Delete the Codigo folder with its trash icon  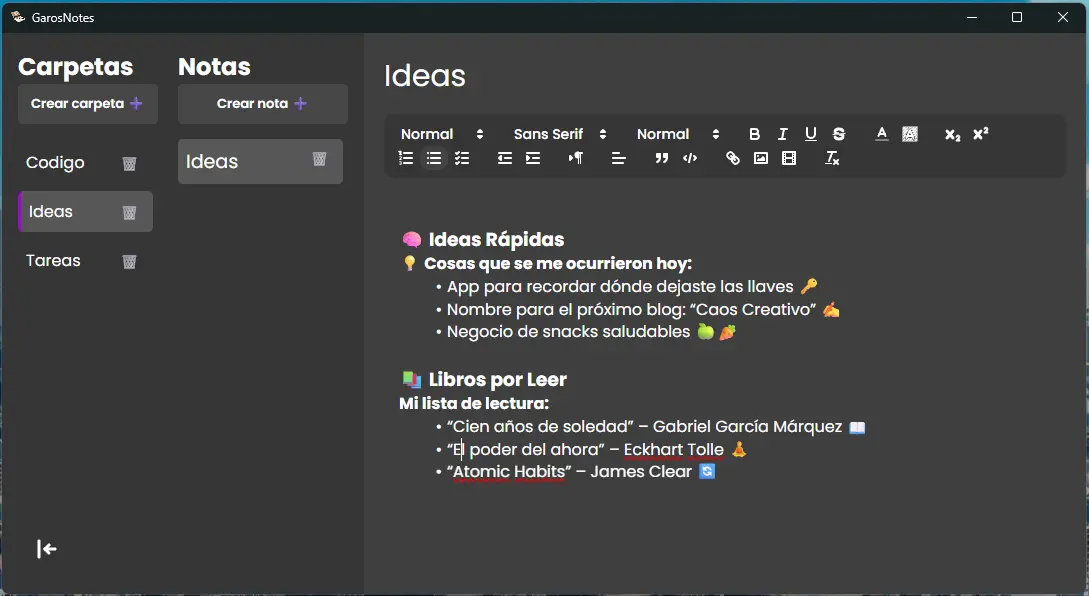coord(129,164)
